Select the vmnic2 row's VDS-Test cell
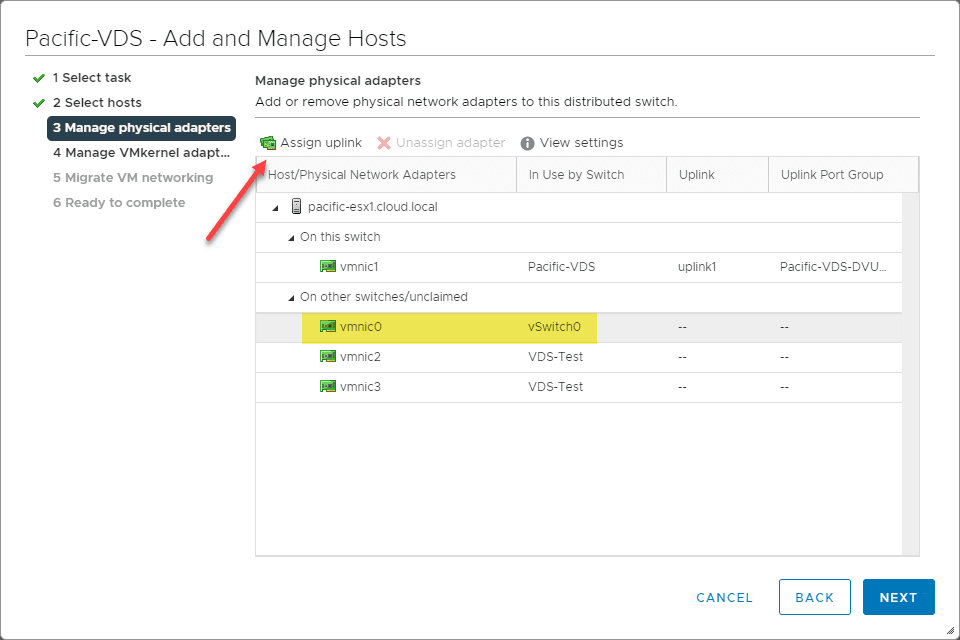The height and width of the screenshot is (640, 960). coord(556,357)
